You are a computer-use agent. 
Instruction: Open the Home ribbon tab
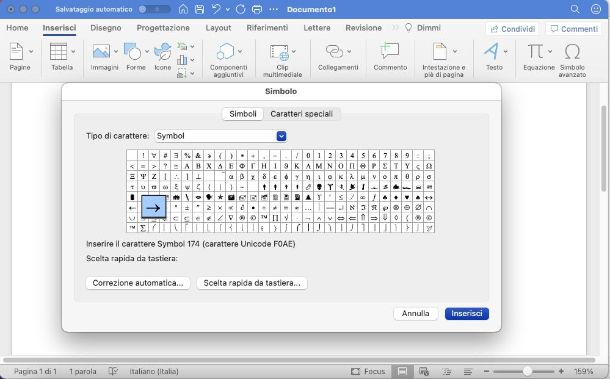click(17, 28)
